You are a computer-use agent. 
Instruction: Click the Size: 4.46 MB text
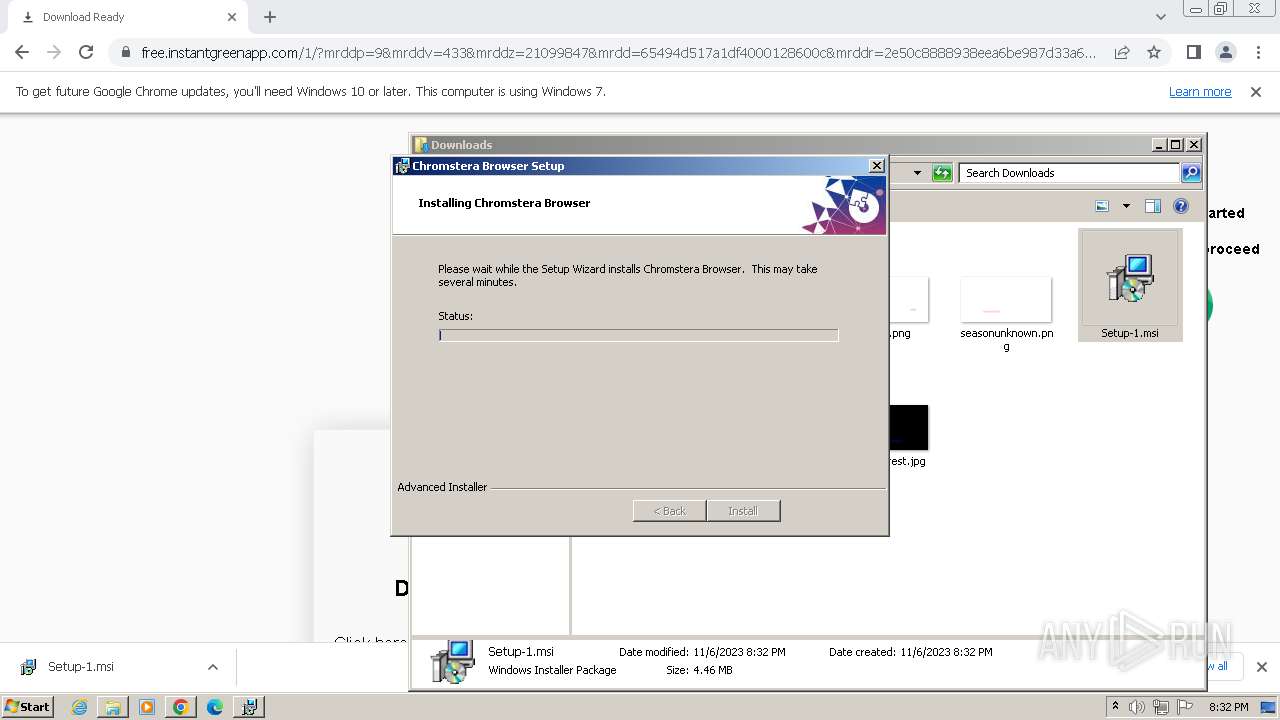(x=699, y=670)
